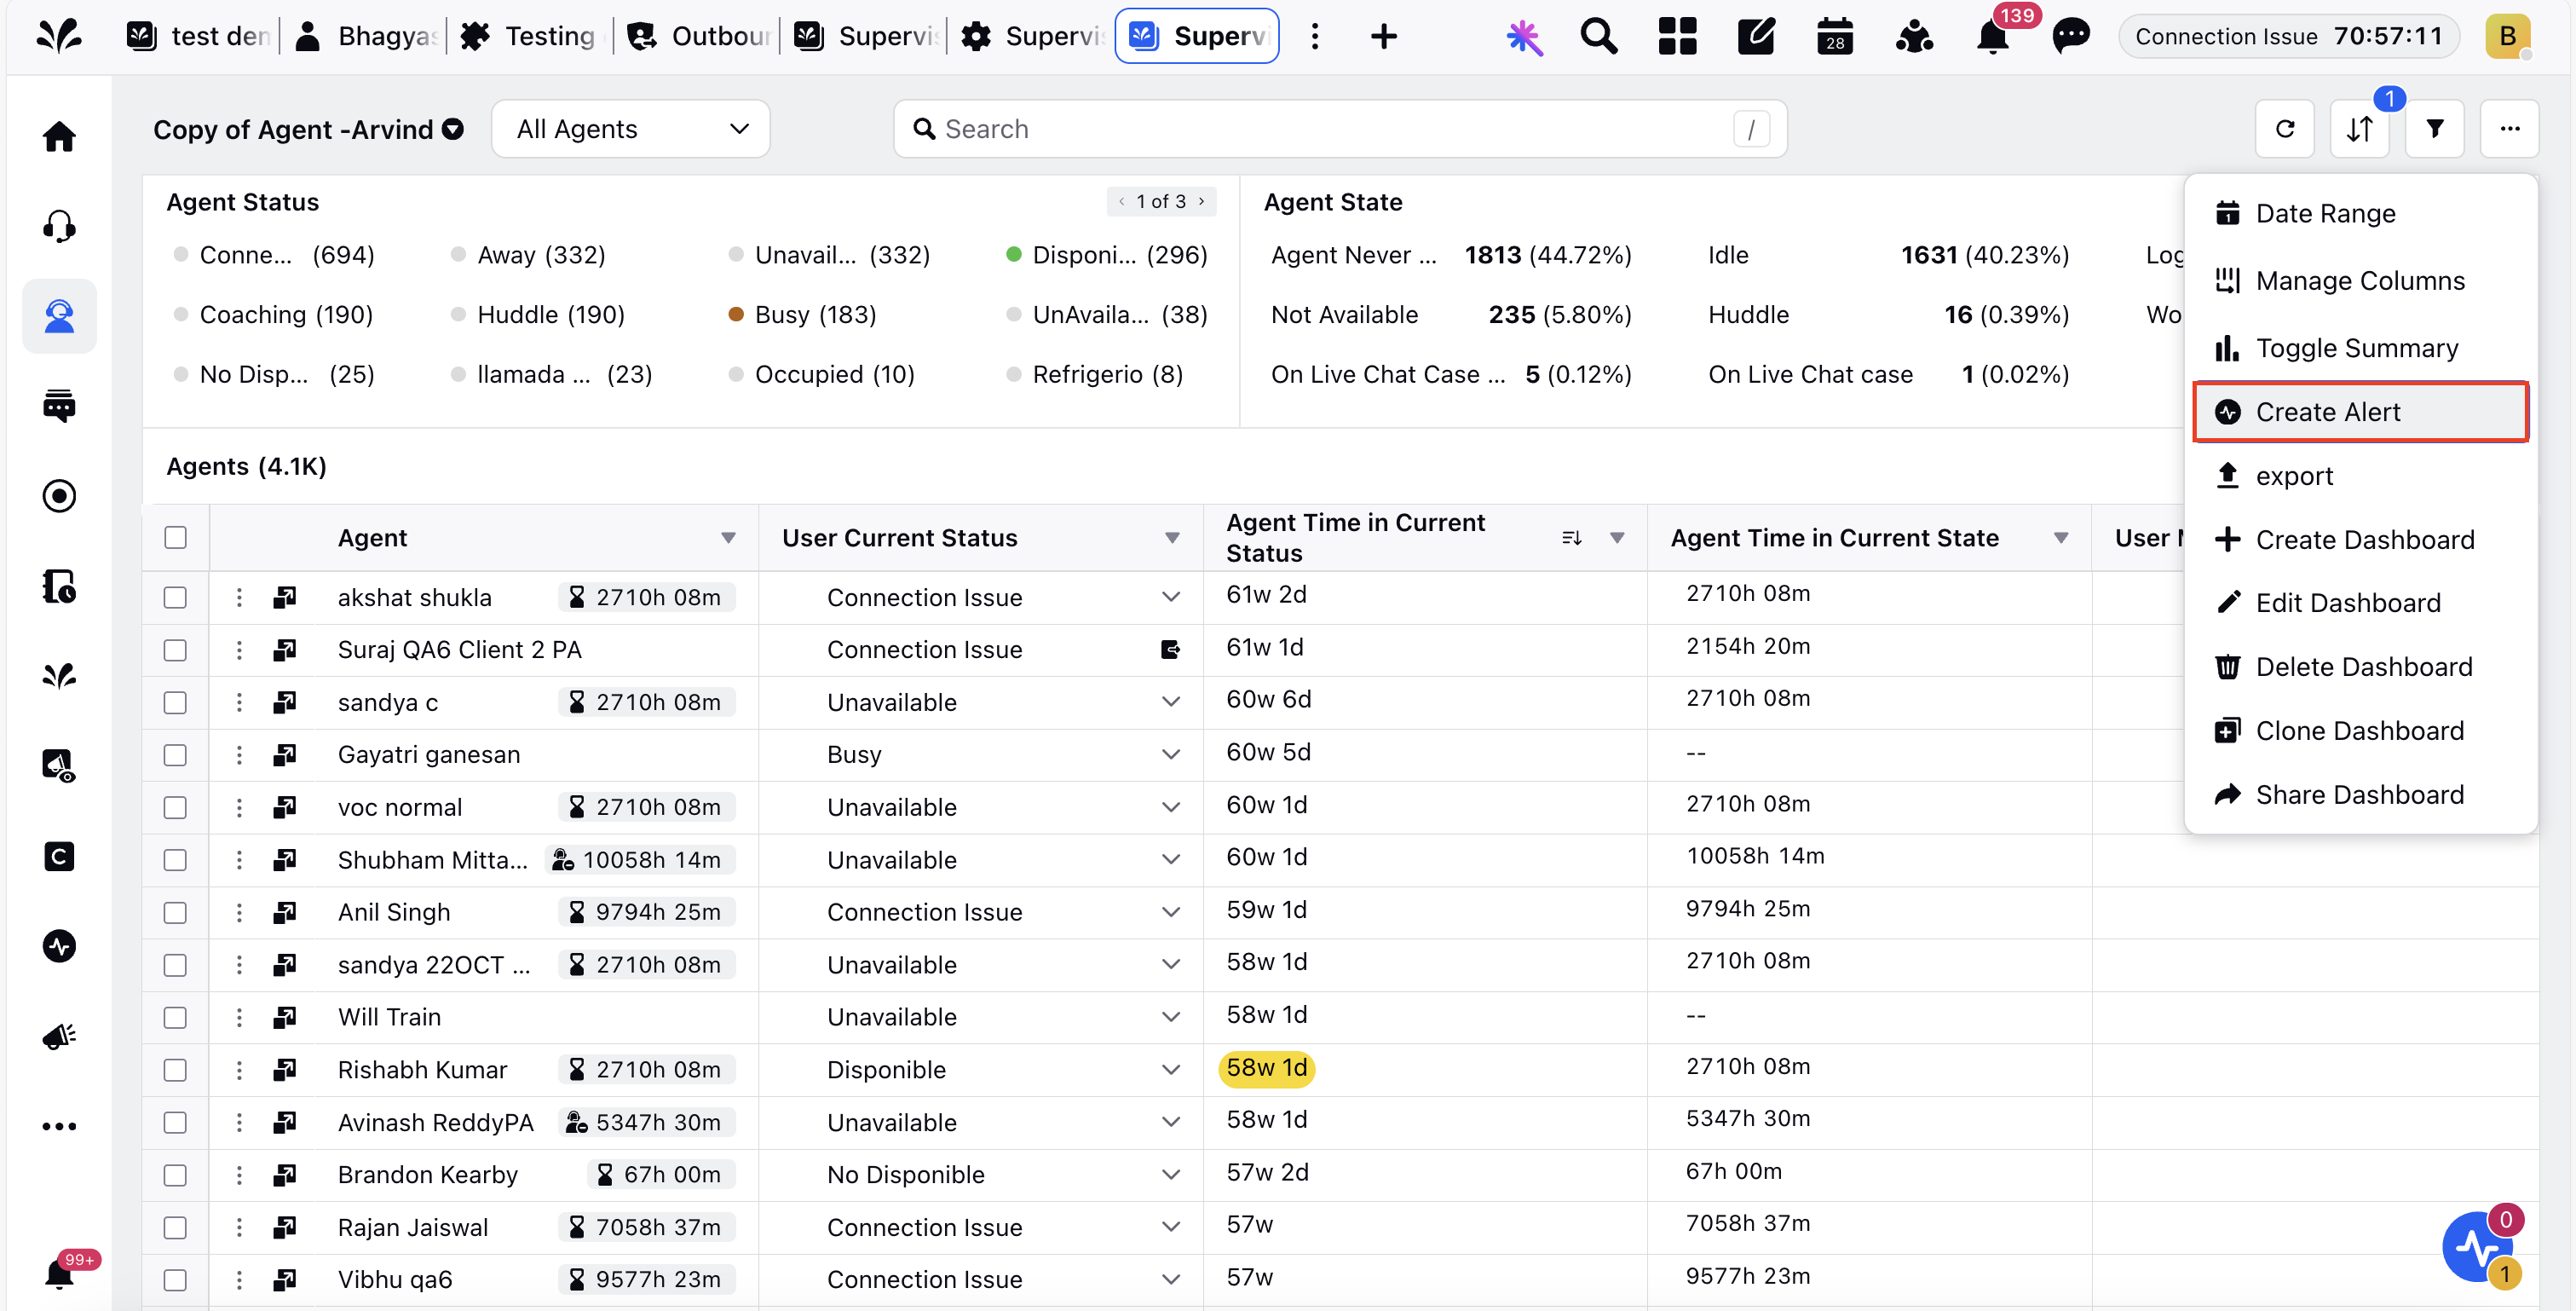2576x1311 pixels.
Task: Click sort icon on Agent Time in Current Status
Action: [x=1571, y=538]
